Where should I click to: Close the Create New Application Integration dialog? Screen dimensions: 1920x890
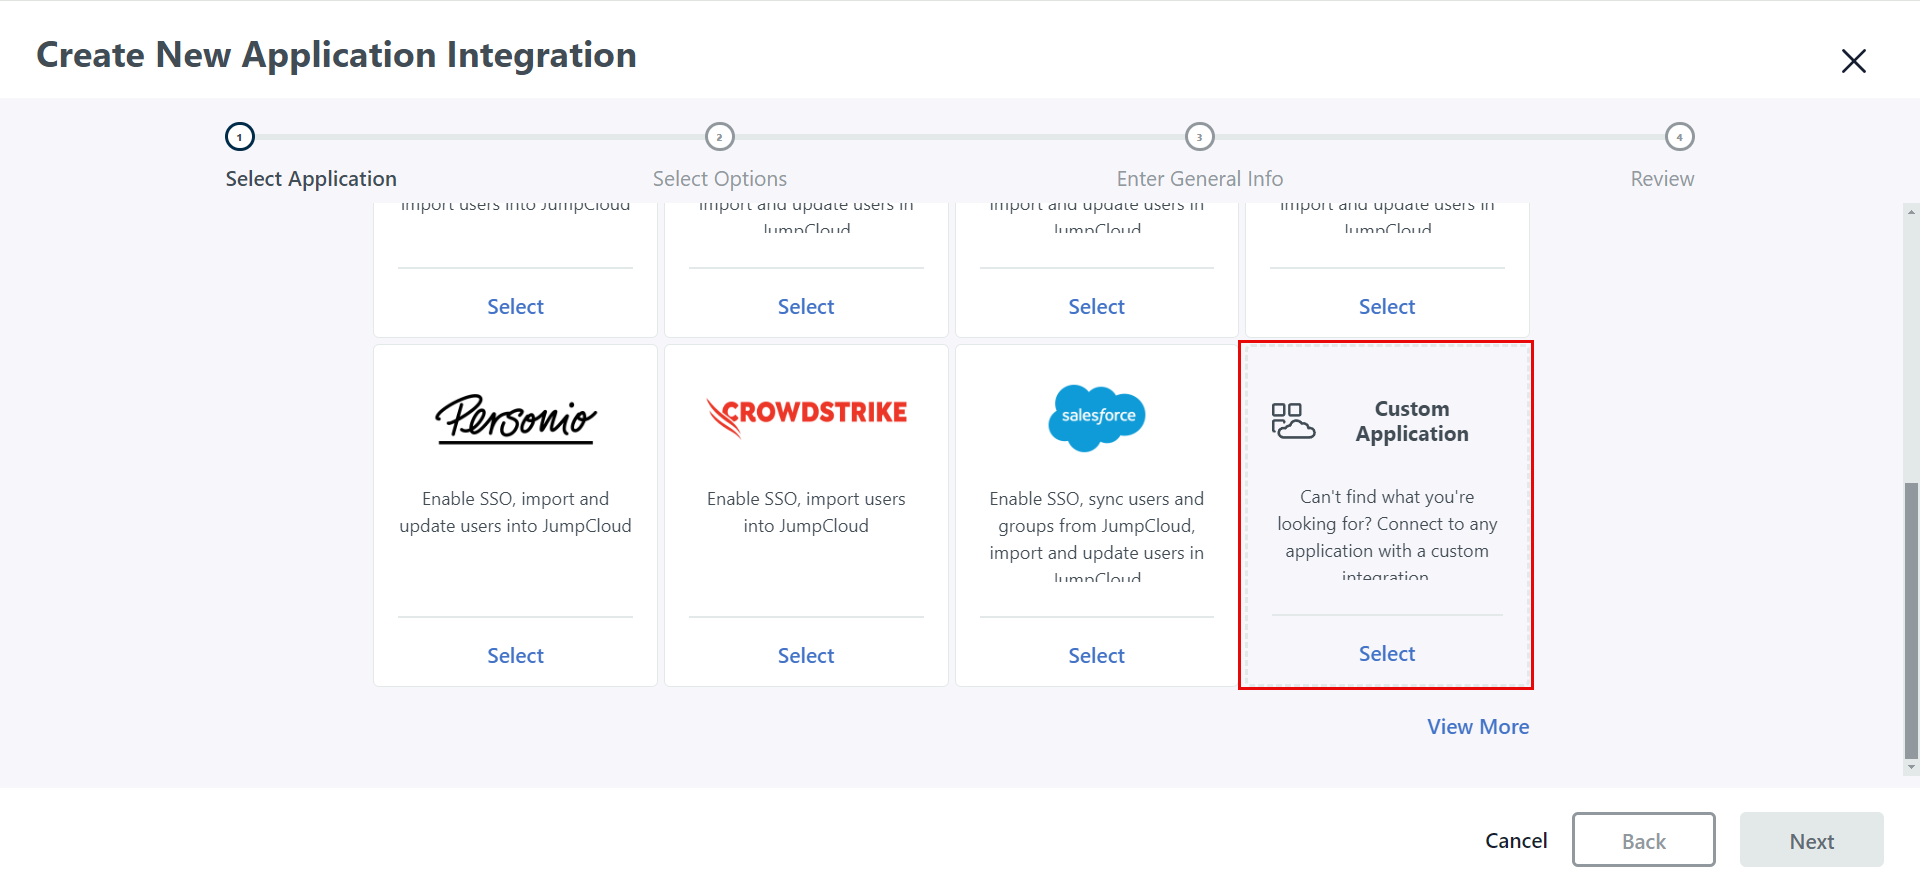point(1853,61)
